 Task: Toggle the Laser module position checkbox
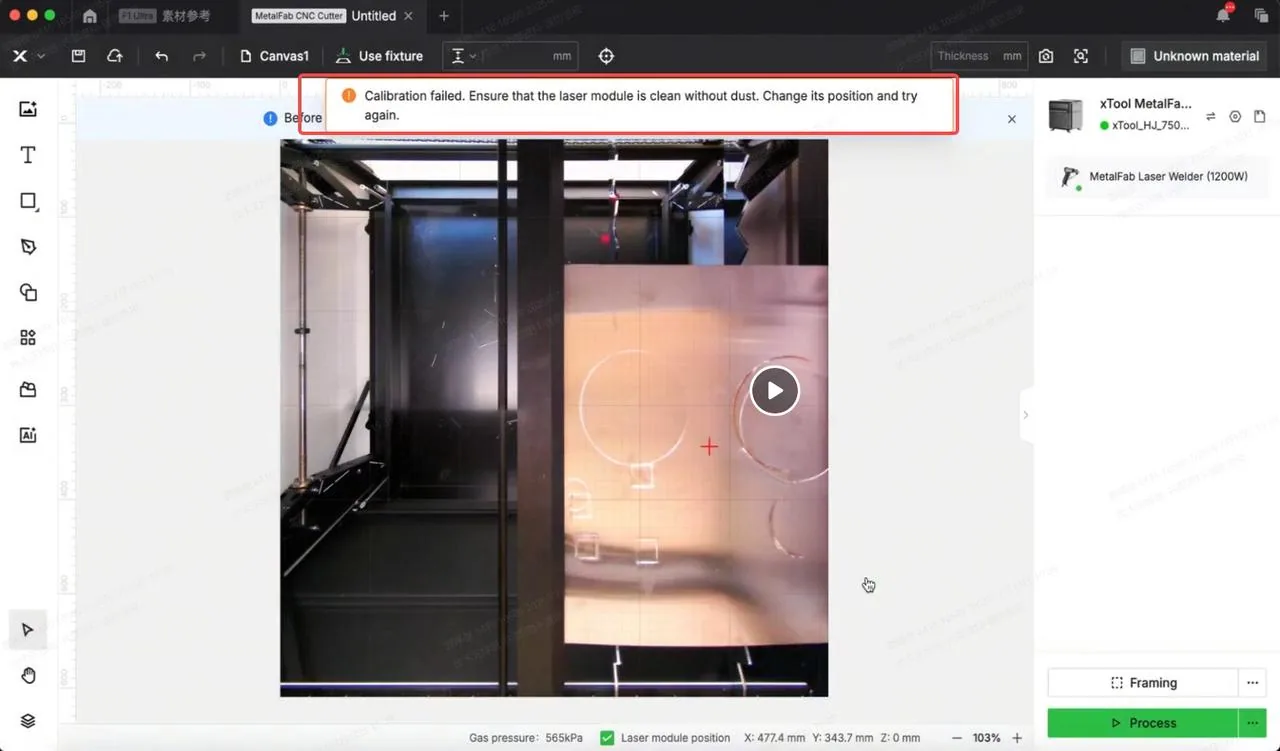pos(607,738)
